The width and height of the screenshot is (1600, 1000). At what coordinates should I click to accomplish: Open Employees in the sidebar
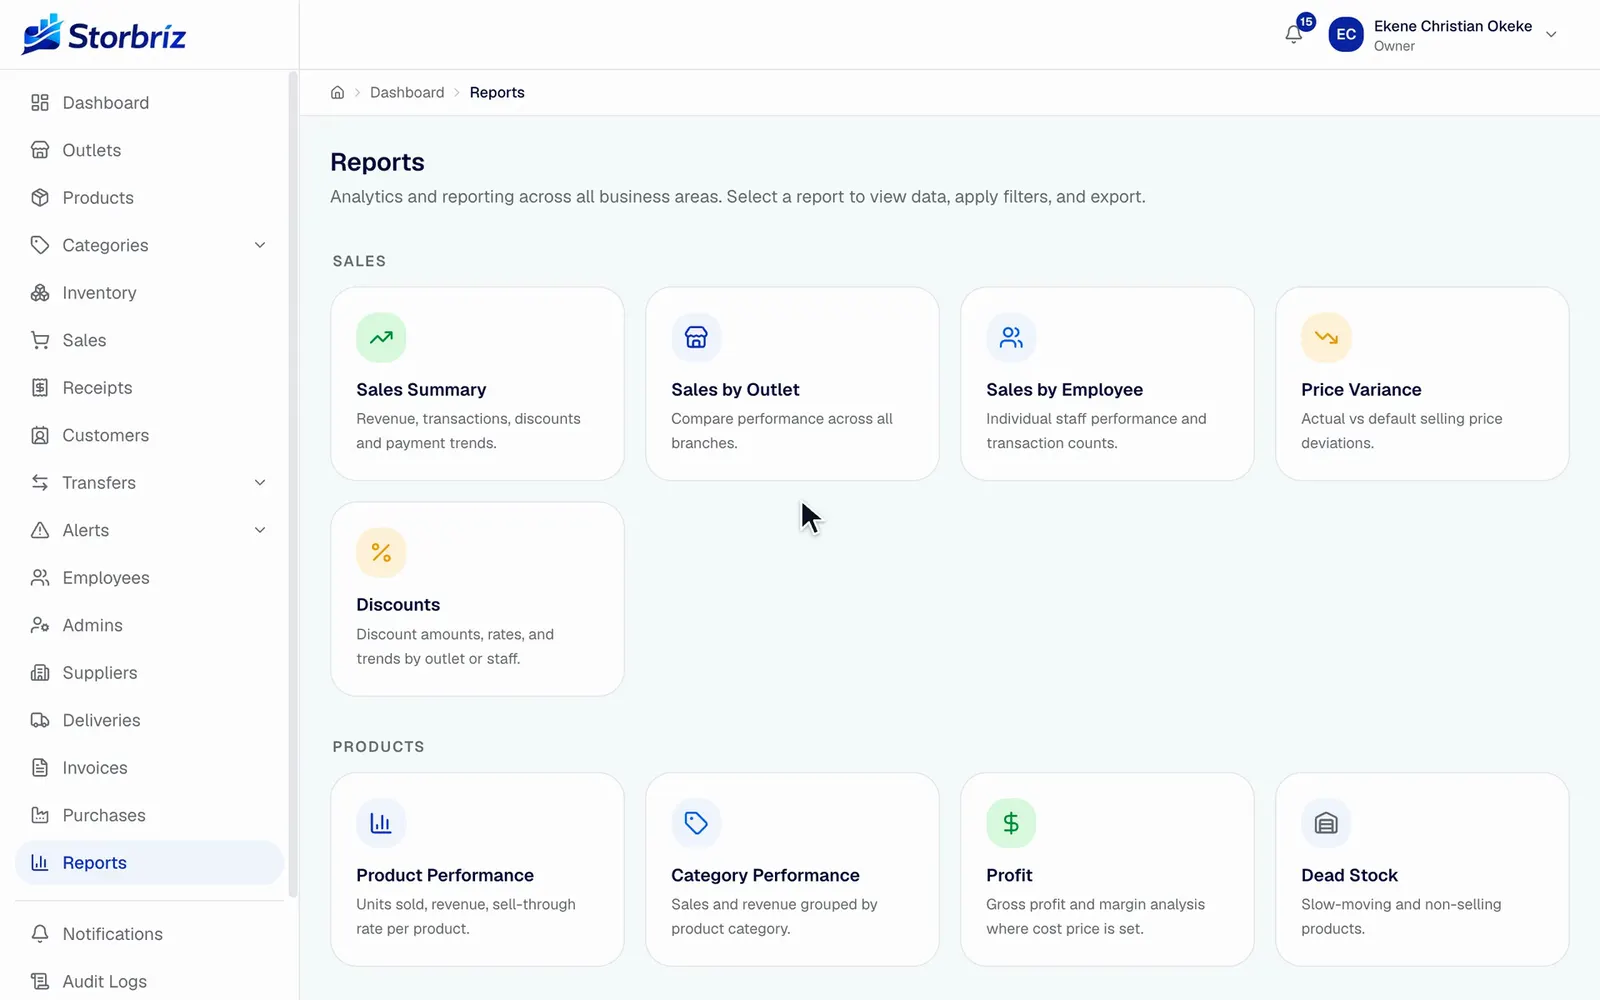coord(150,578)
